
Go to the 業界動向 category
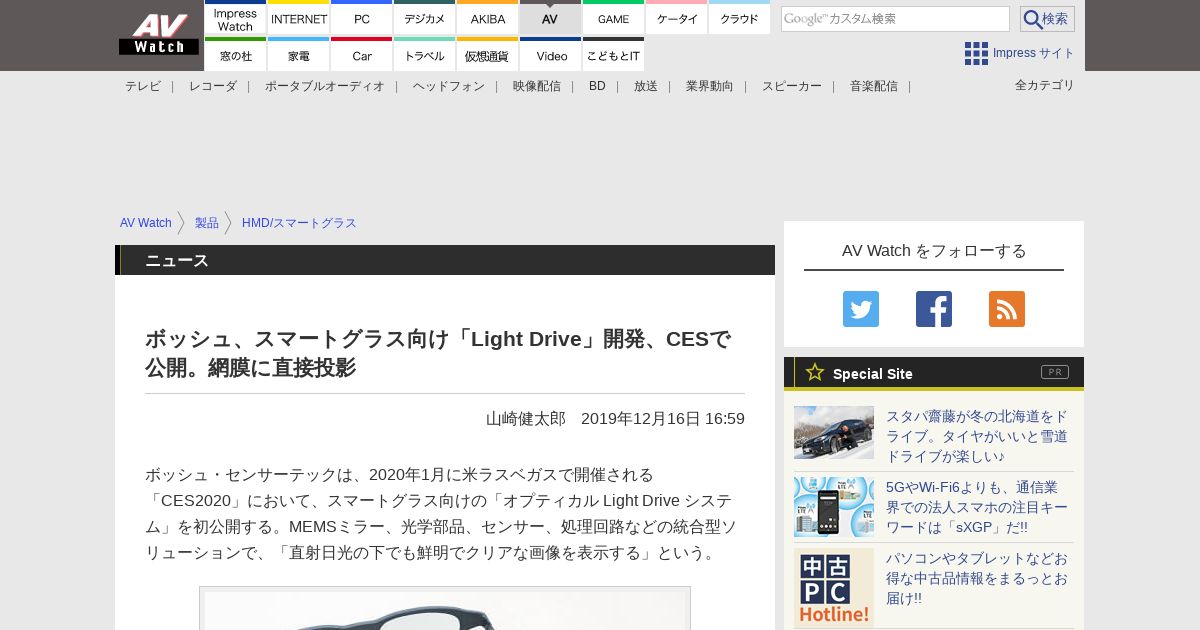point(710,86)
